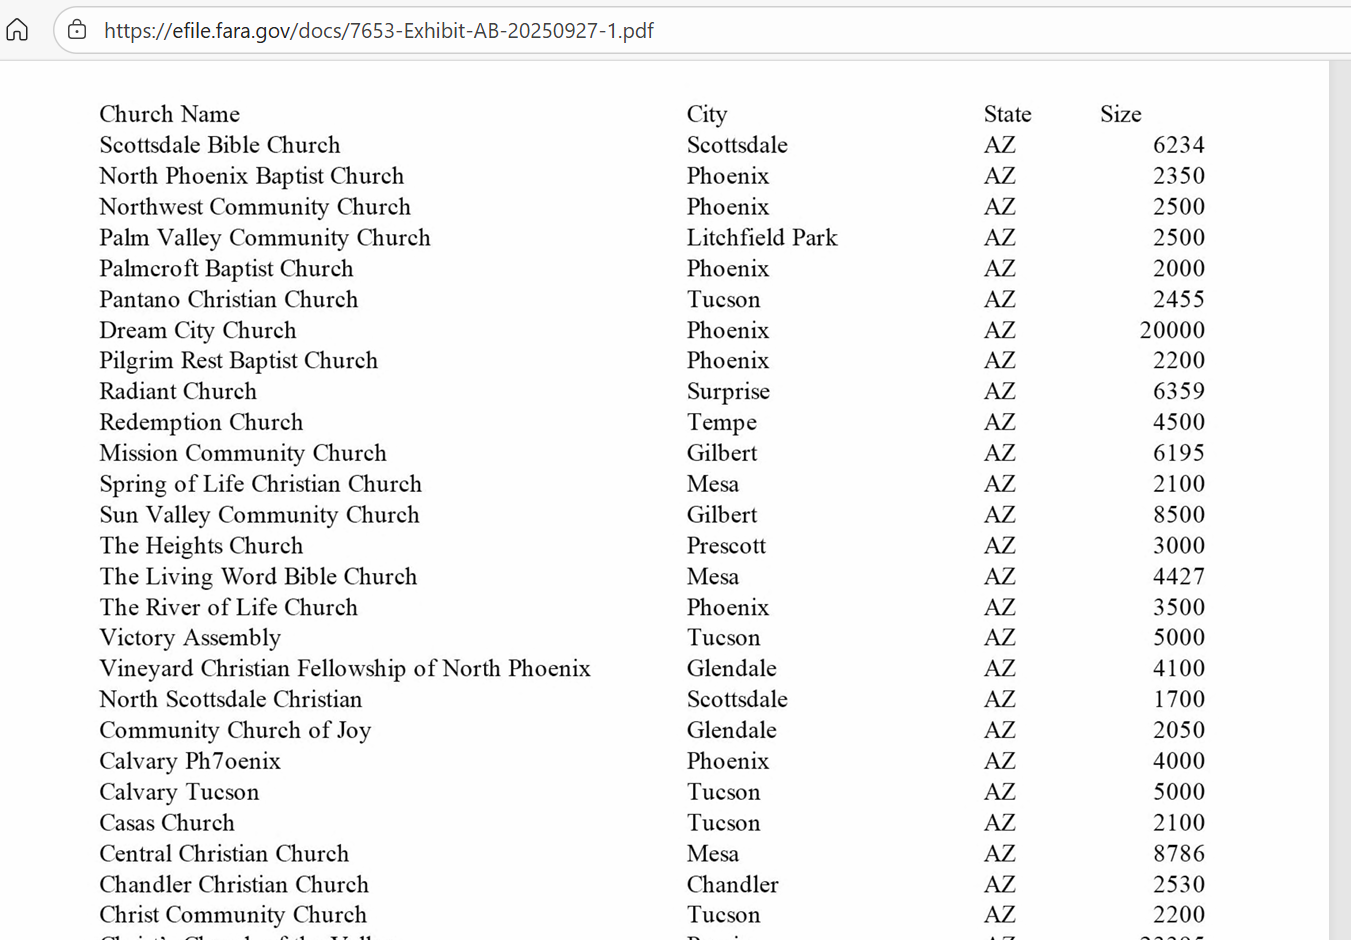
Task: Click Community Church of Joy name
Action: pyautogui.click(x=234, y=731)
